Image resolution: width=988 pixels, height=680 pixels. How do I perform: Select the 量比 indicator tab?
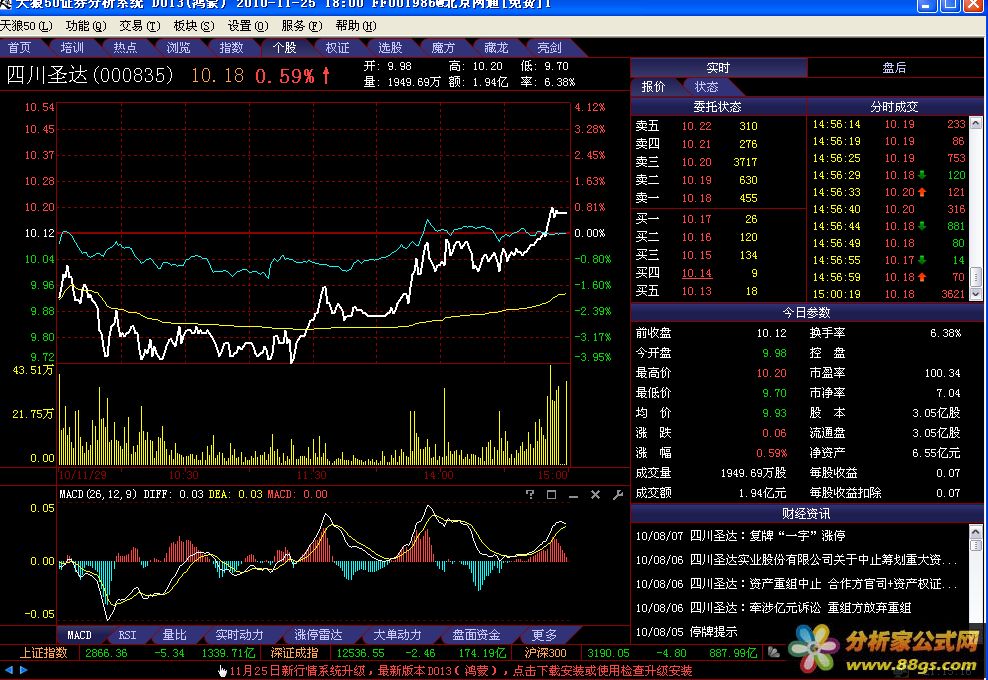point(175,635)
